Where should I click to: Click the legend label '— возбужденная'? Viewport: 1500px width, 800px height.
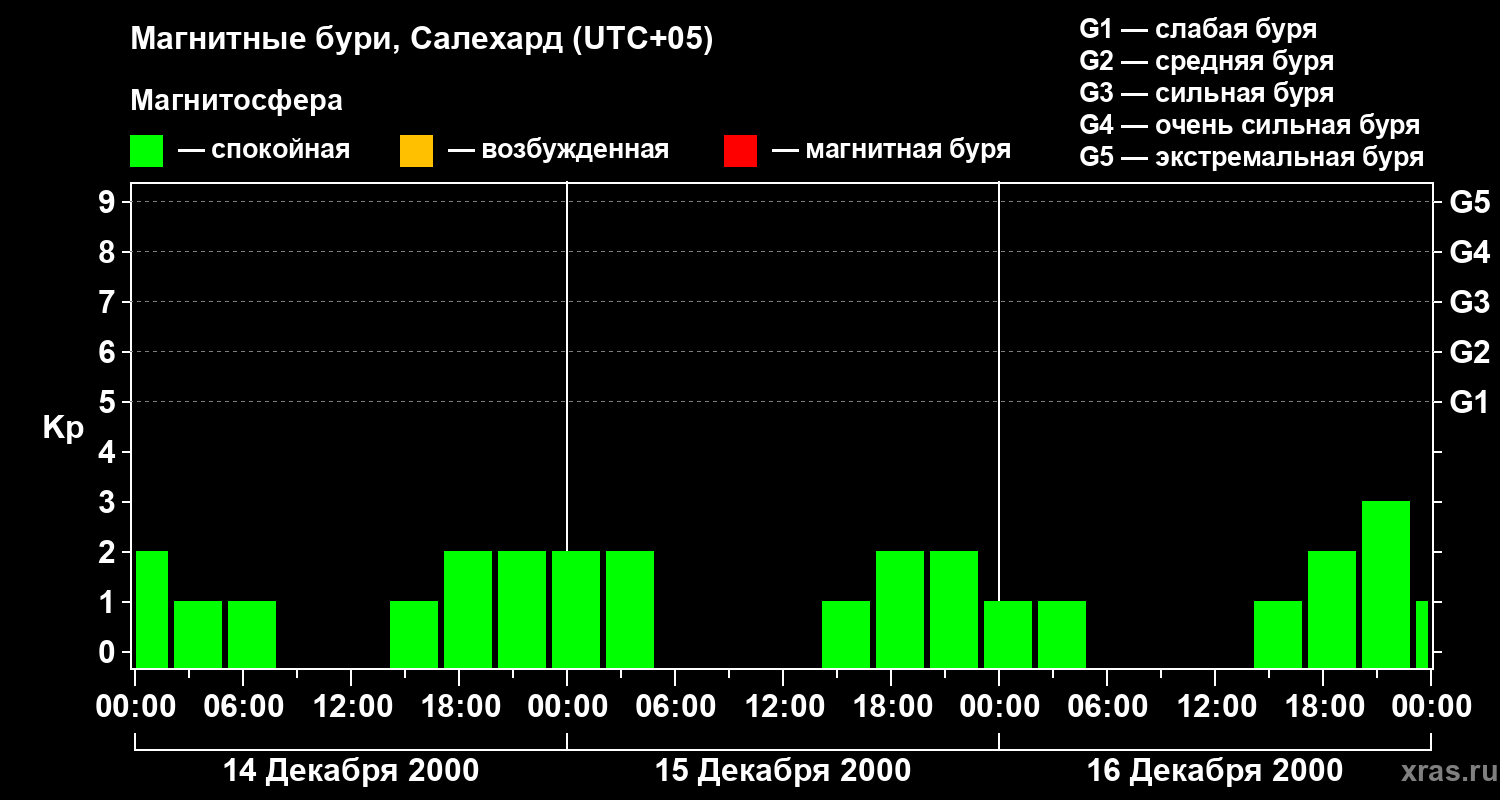[x=558, y=151]
